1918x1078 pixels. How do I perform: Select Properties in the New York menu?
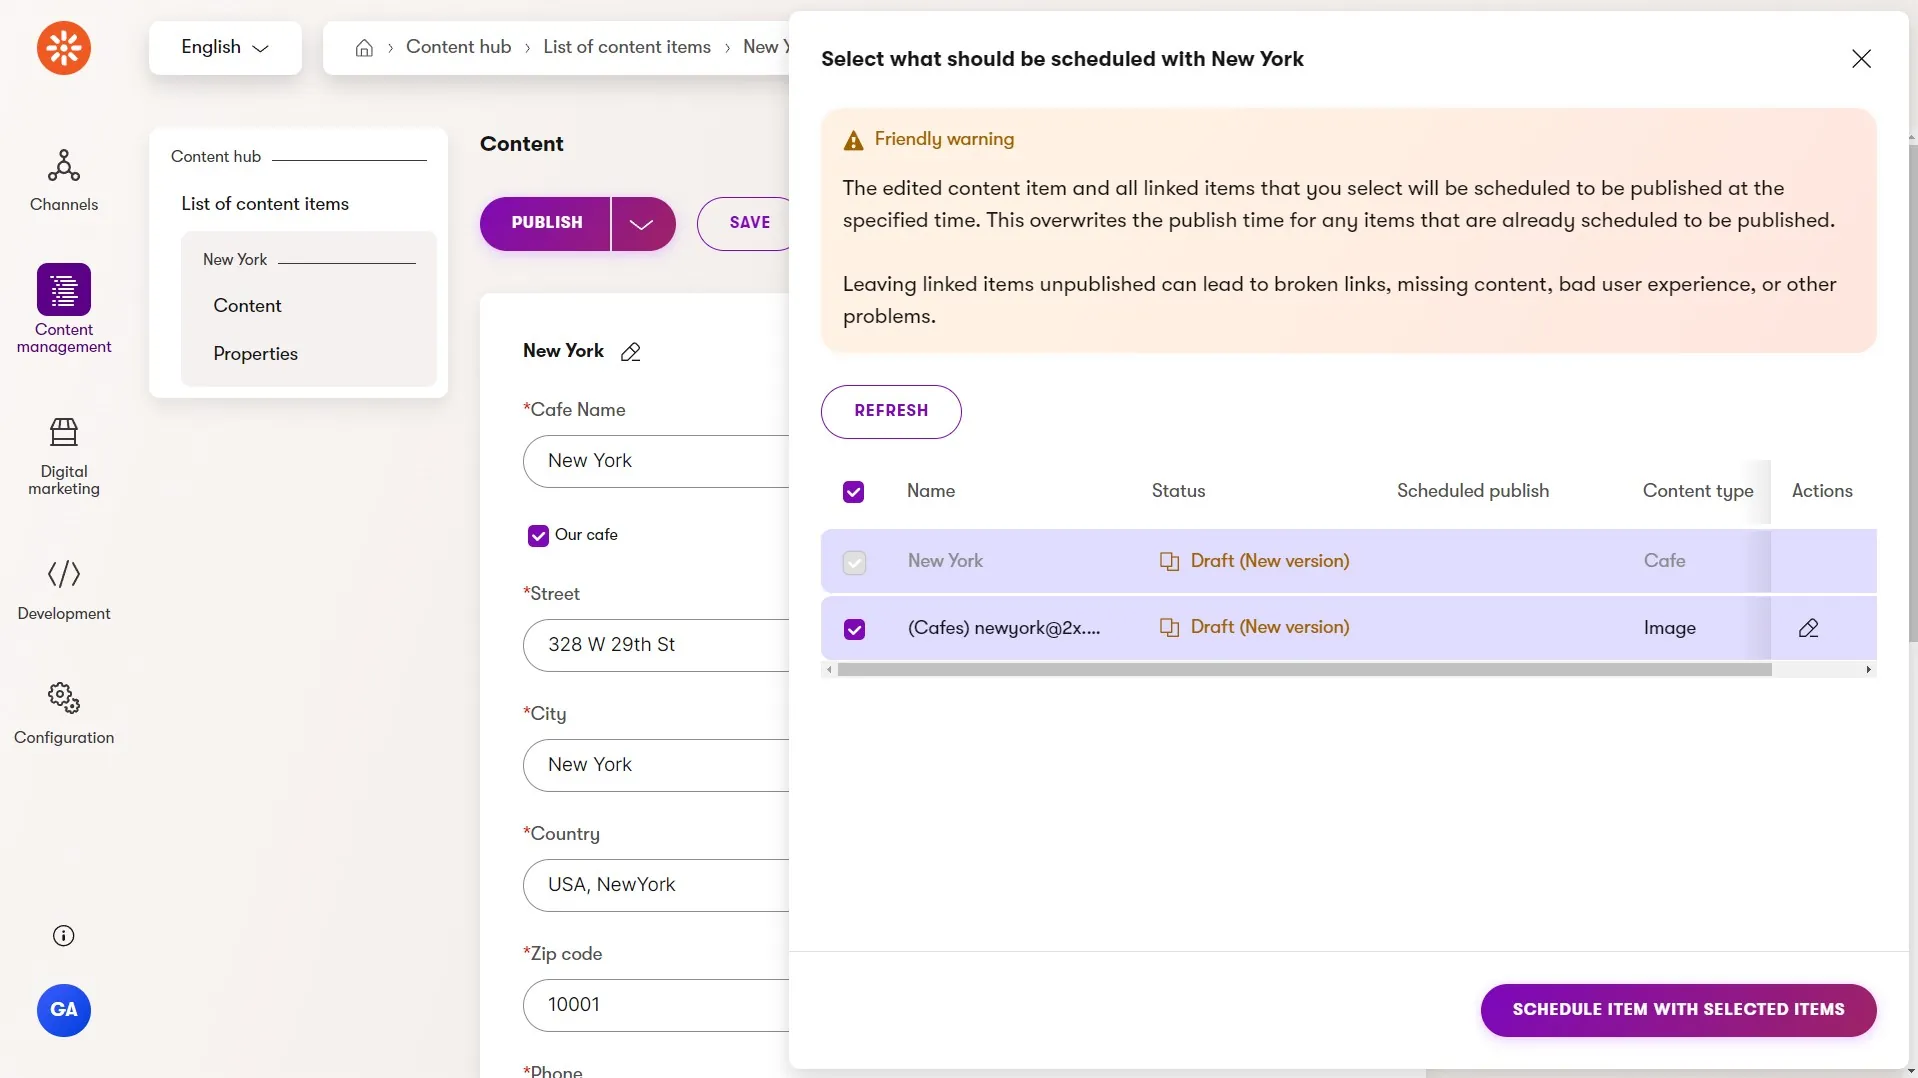[255, 354]
